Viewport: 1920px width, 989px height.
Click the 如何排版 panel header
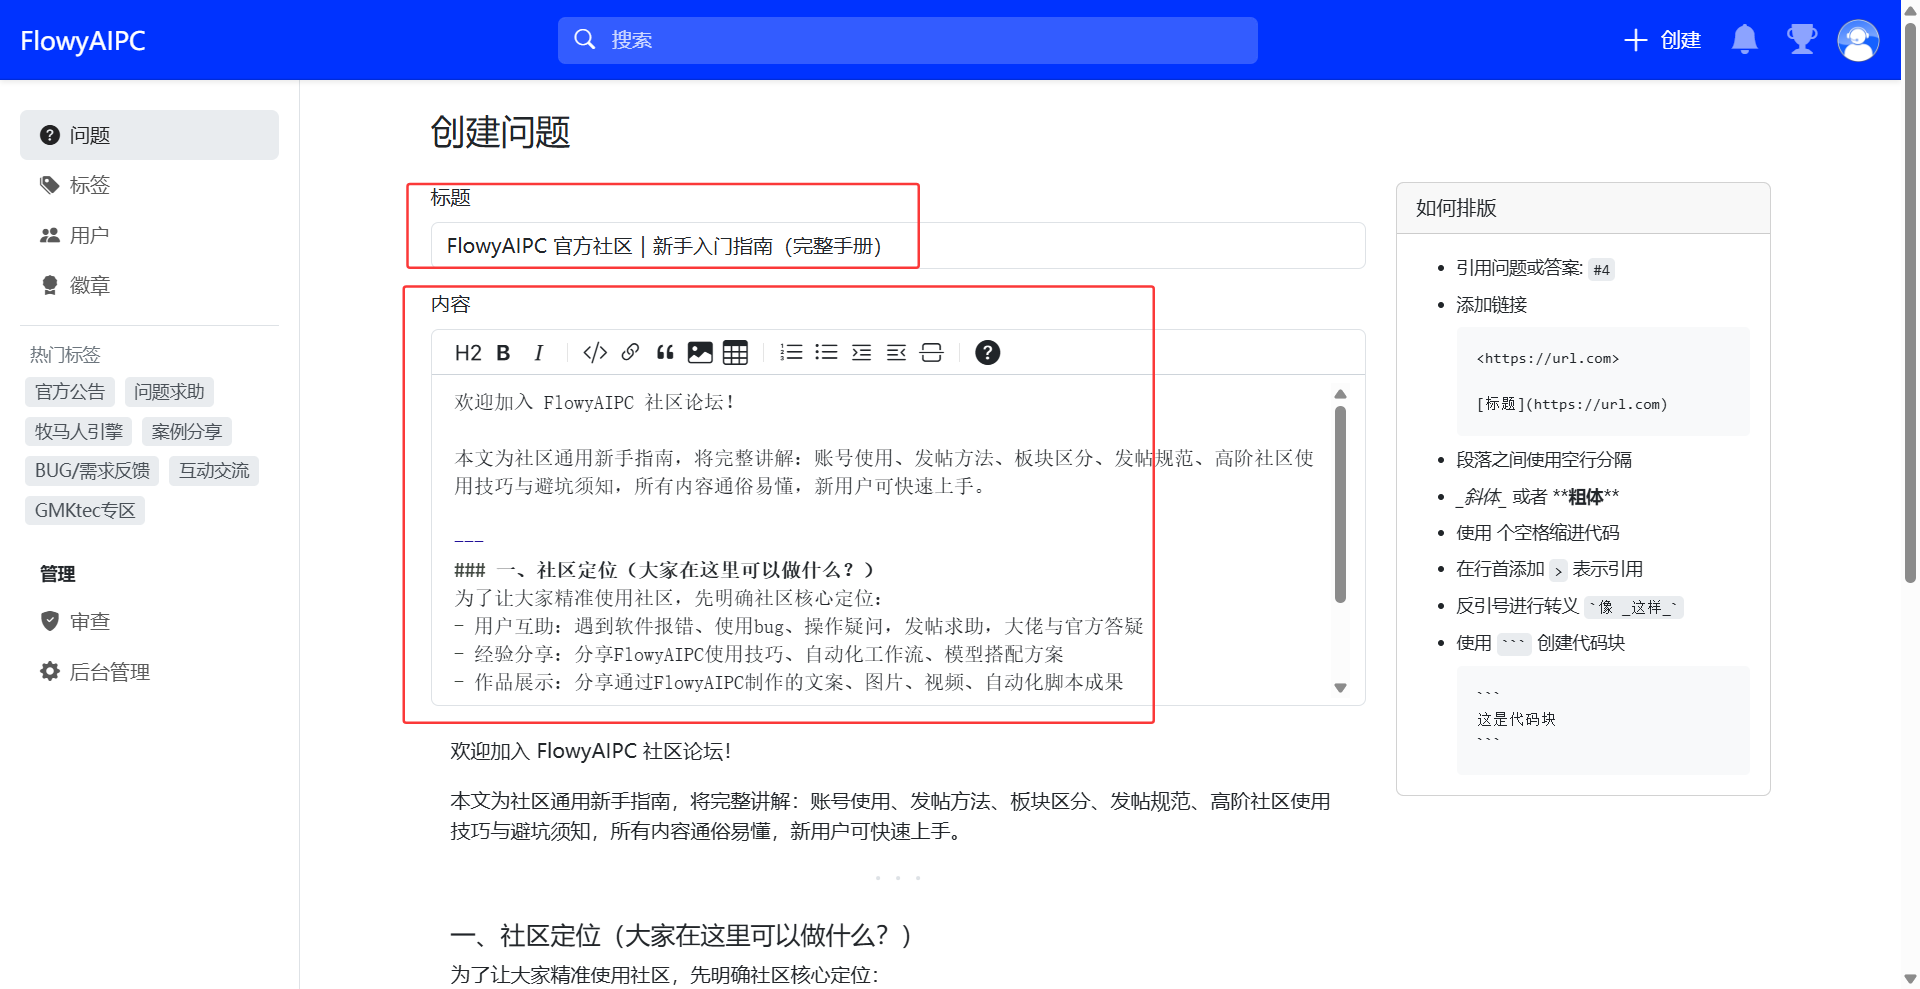[x=1583, y=208]
